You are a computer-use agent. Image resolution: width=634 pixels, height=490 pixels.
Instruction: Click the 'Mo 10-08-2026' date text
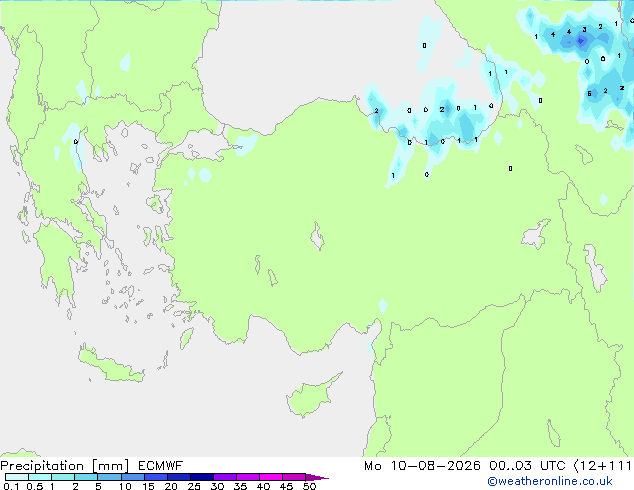point(422,466)
